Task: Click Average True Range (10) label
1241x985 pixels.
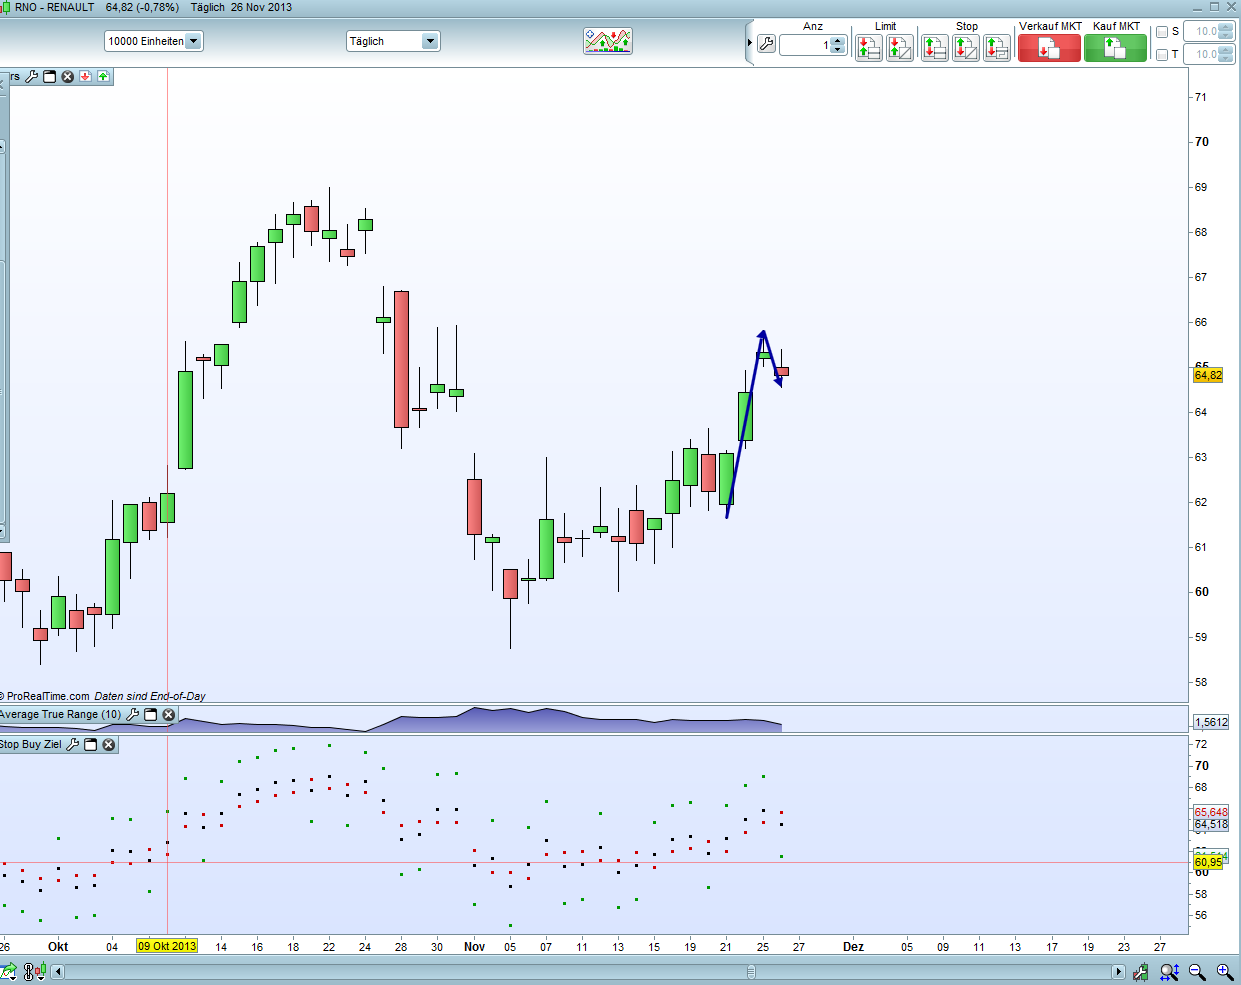Action: [x=60, y=714]
